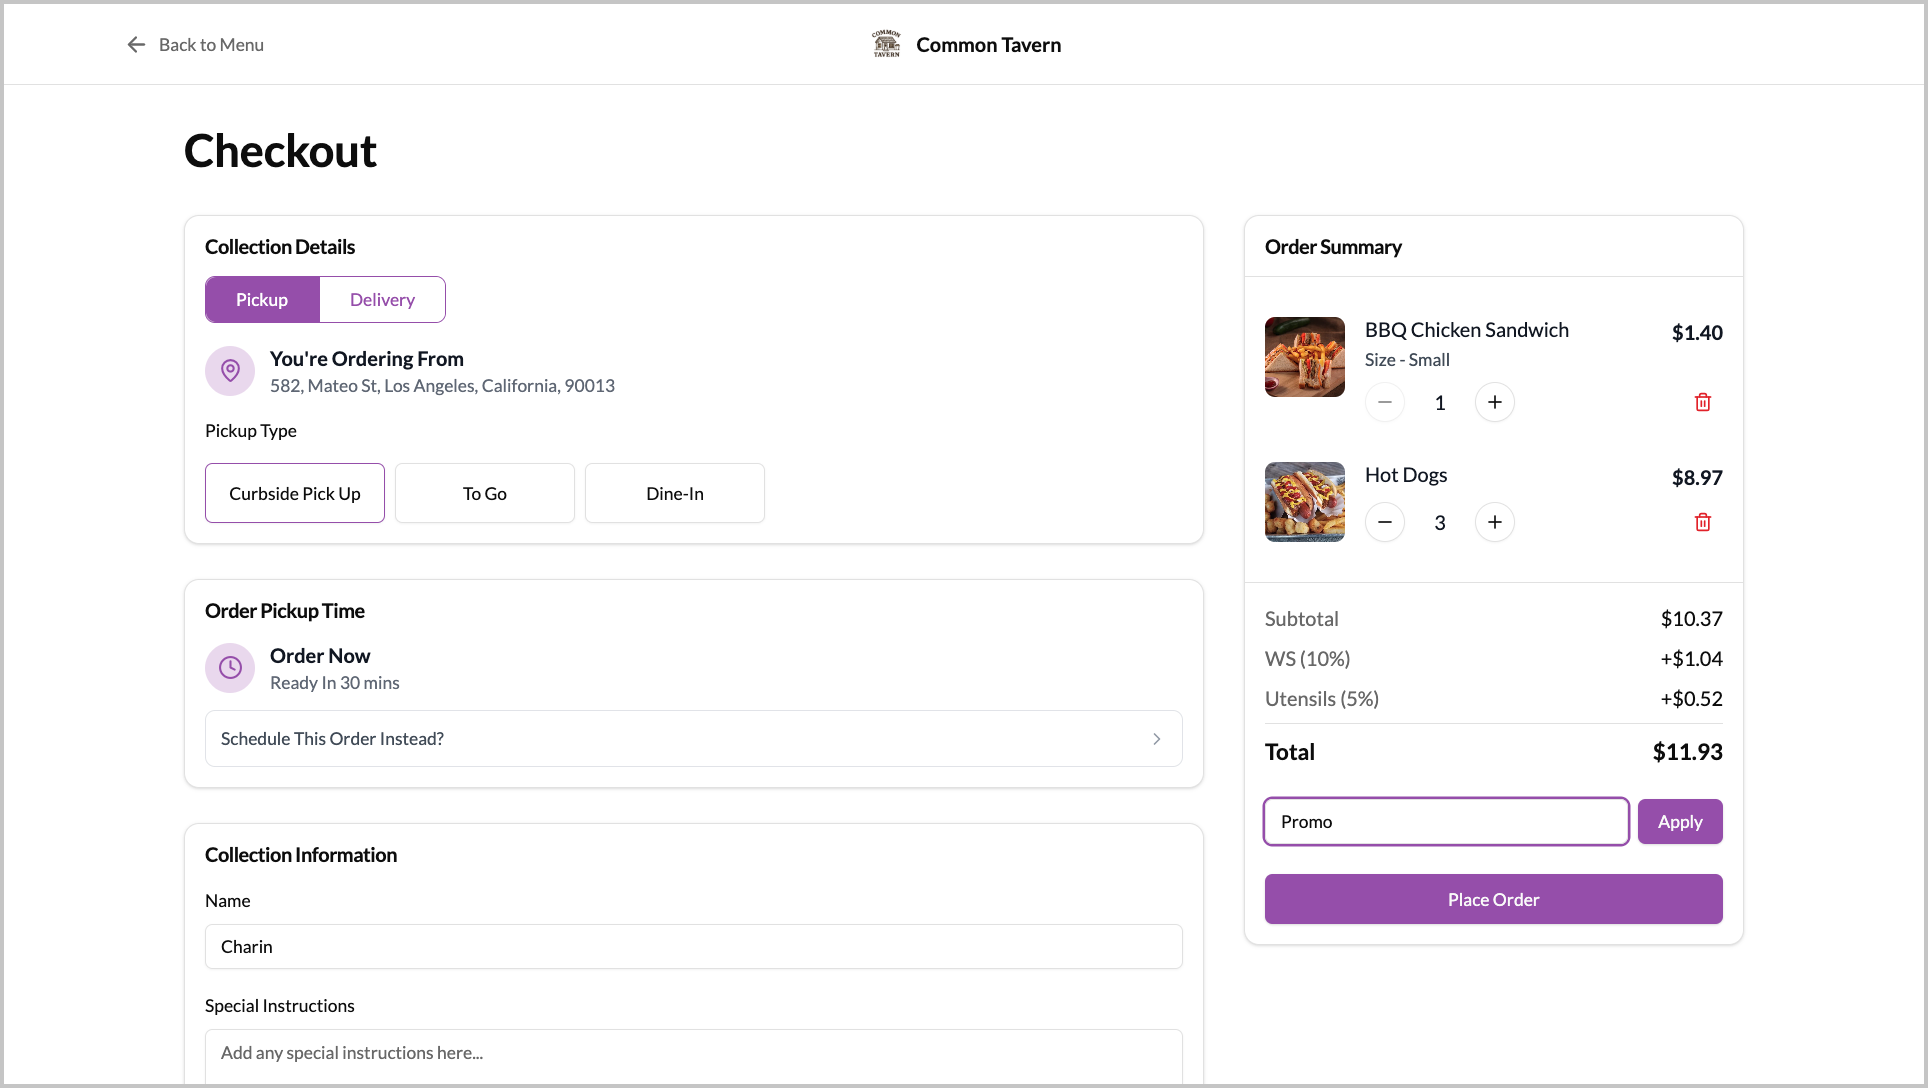Select Curbside Pick Up option
Screen dimensions: 1928x1088
click(x=295, y=493)
